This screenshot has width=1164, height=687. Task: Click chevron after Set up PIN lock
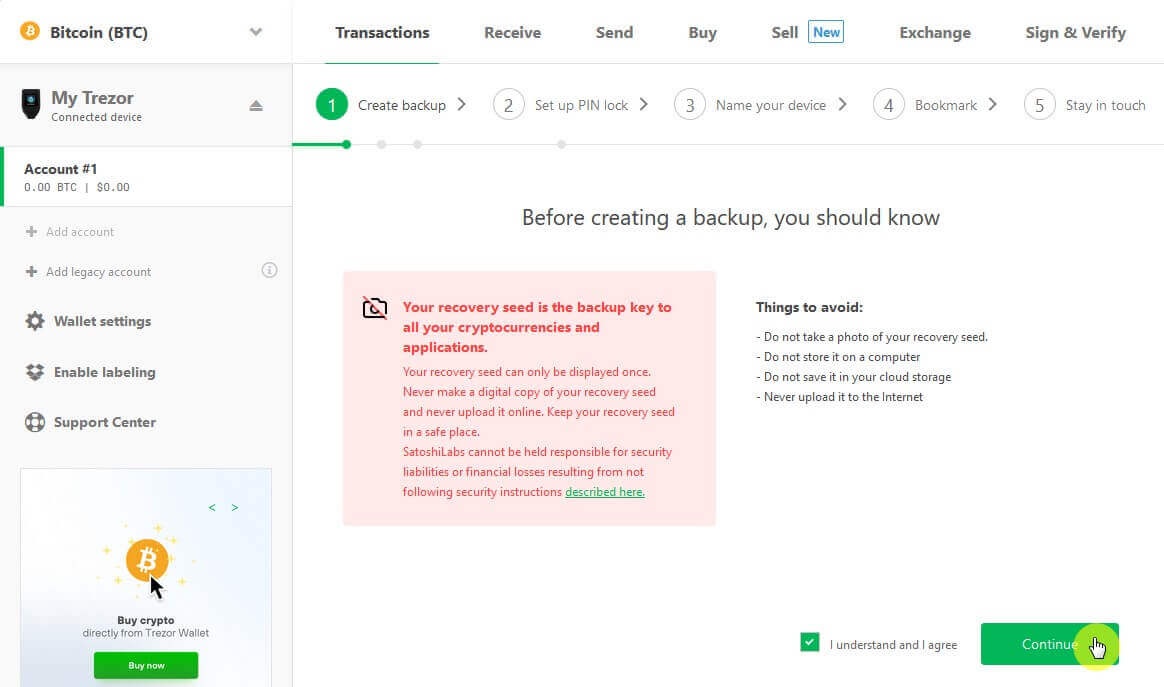coord(644,105)
